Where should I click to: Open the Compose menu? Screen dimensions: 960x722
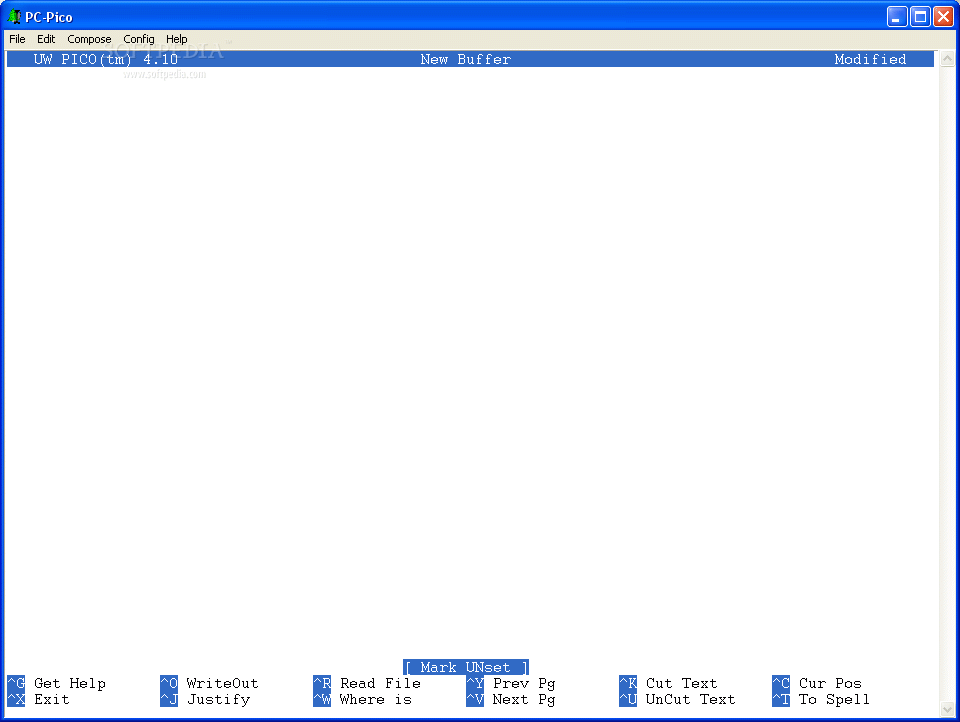(x=89, y=39)
